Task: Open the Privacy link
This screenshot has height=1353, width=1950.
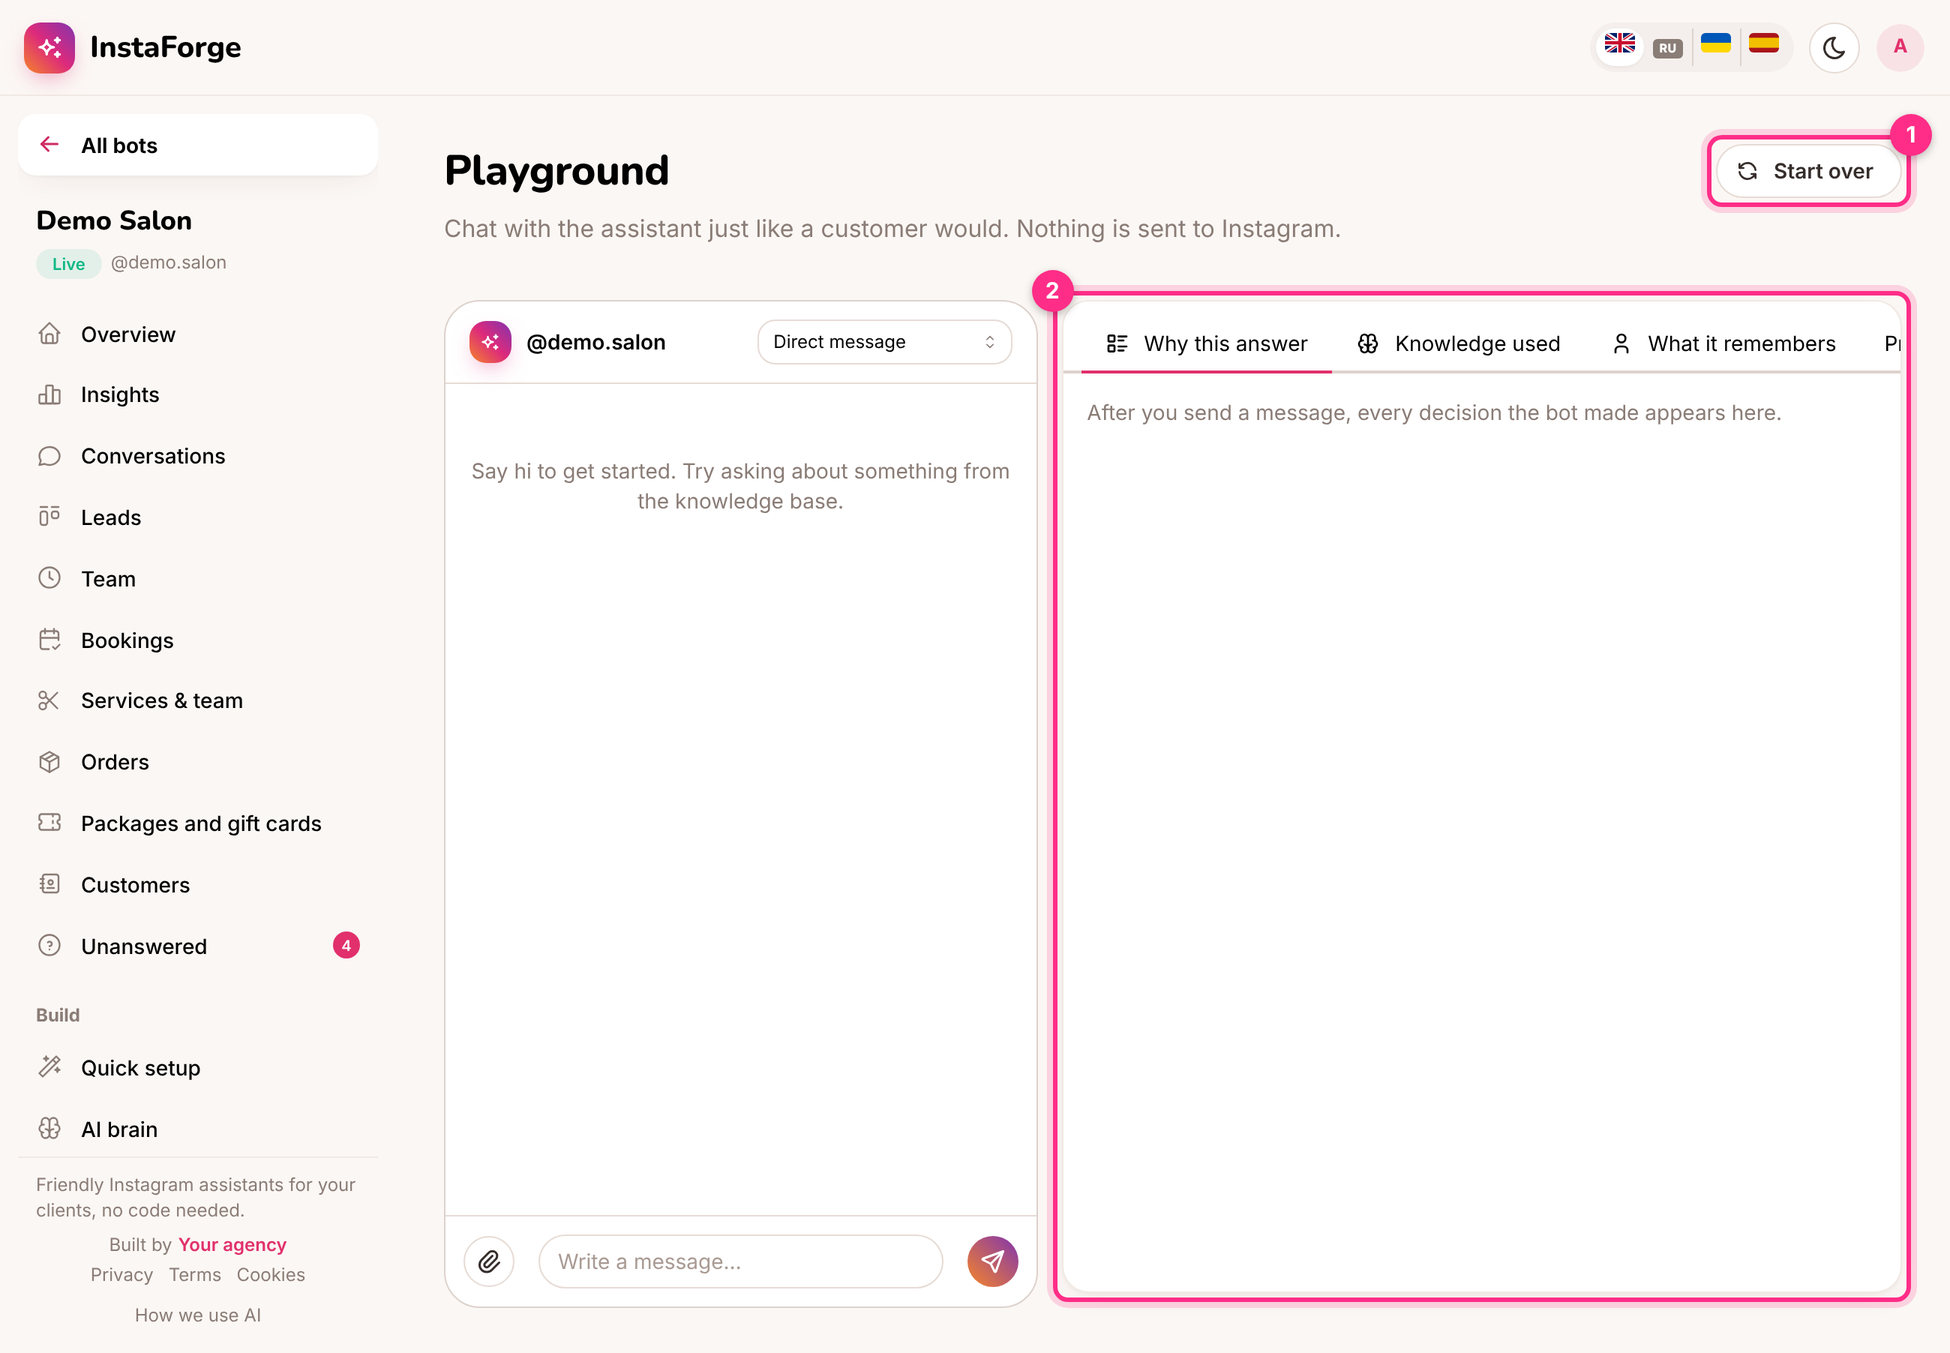Action: (122, 1274)
